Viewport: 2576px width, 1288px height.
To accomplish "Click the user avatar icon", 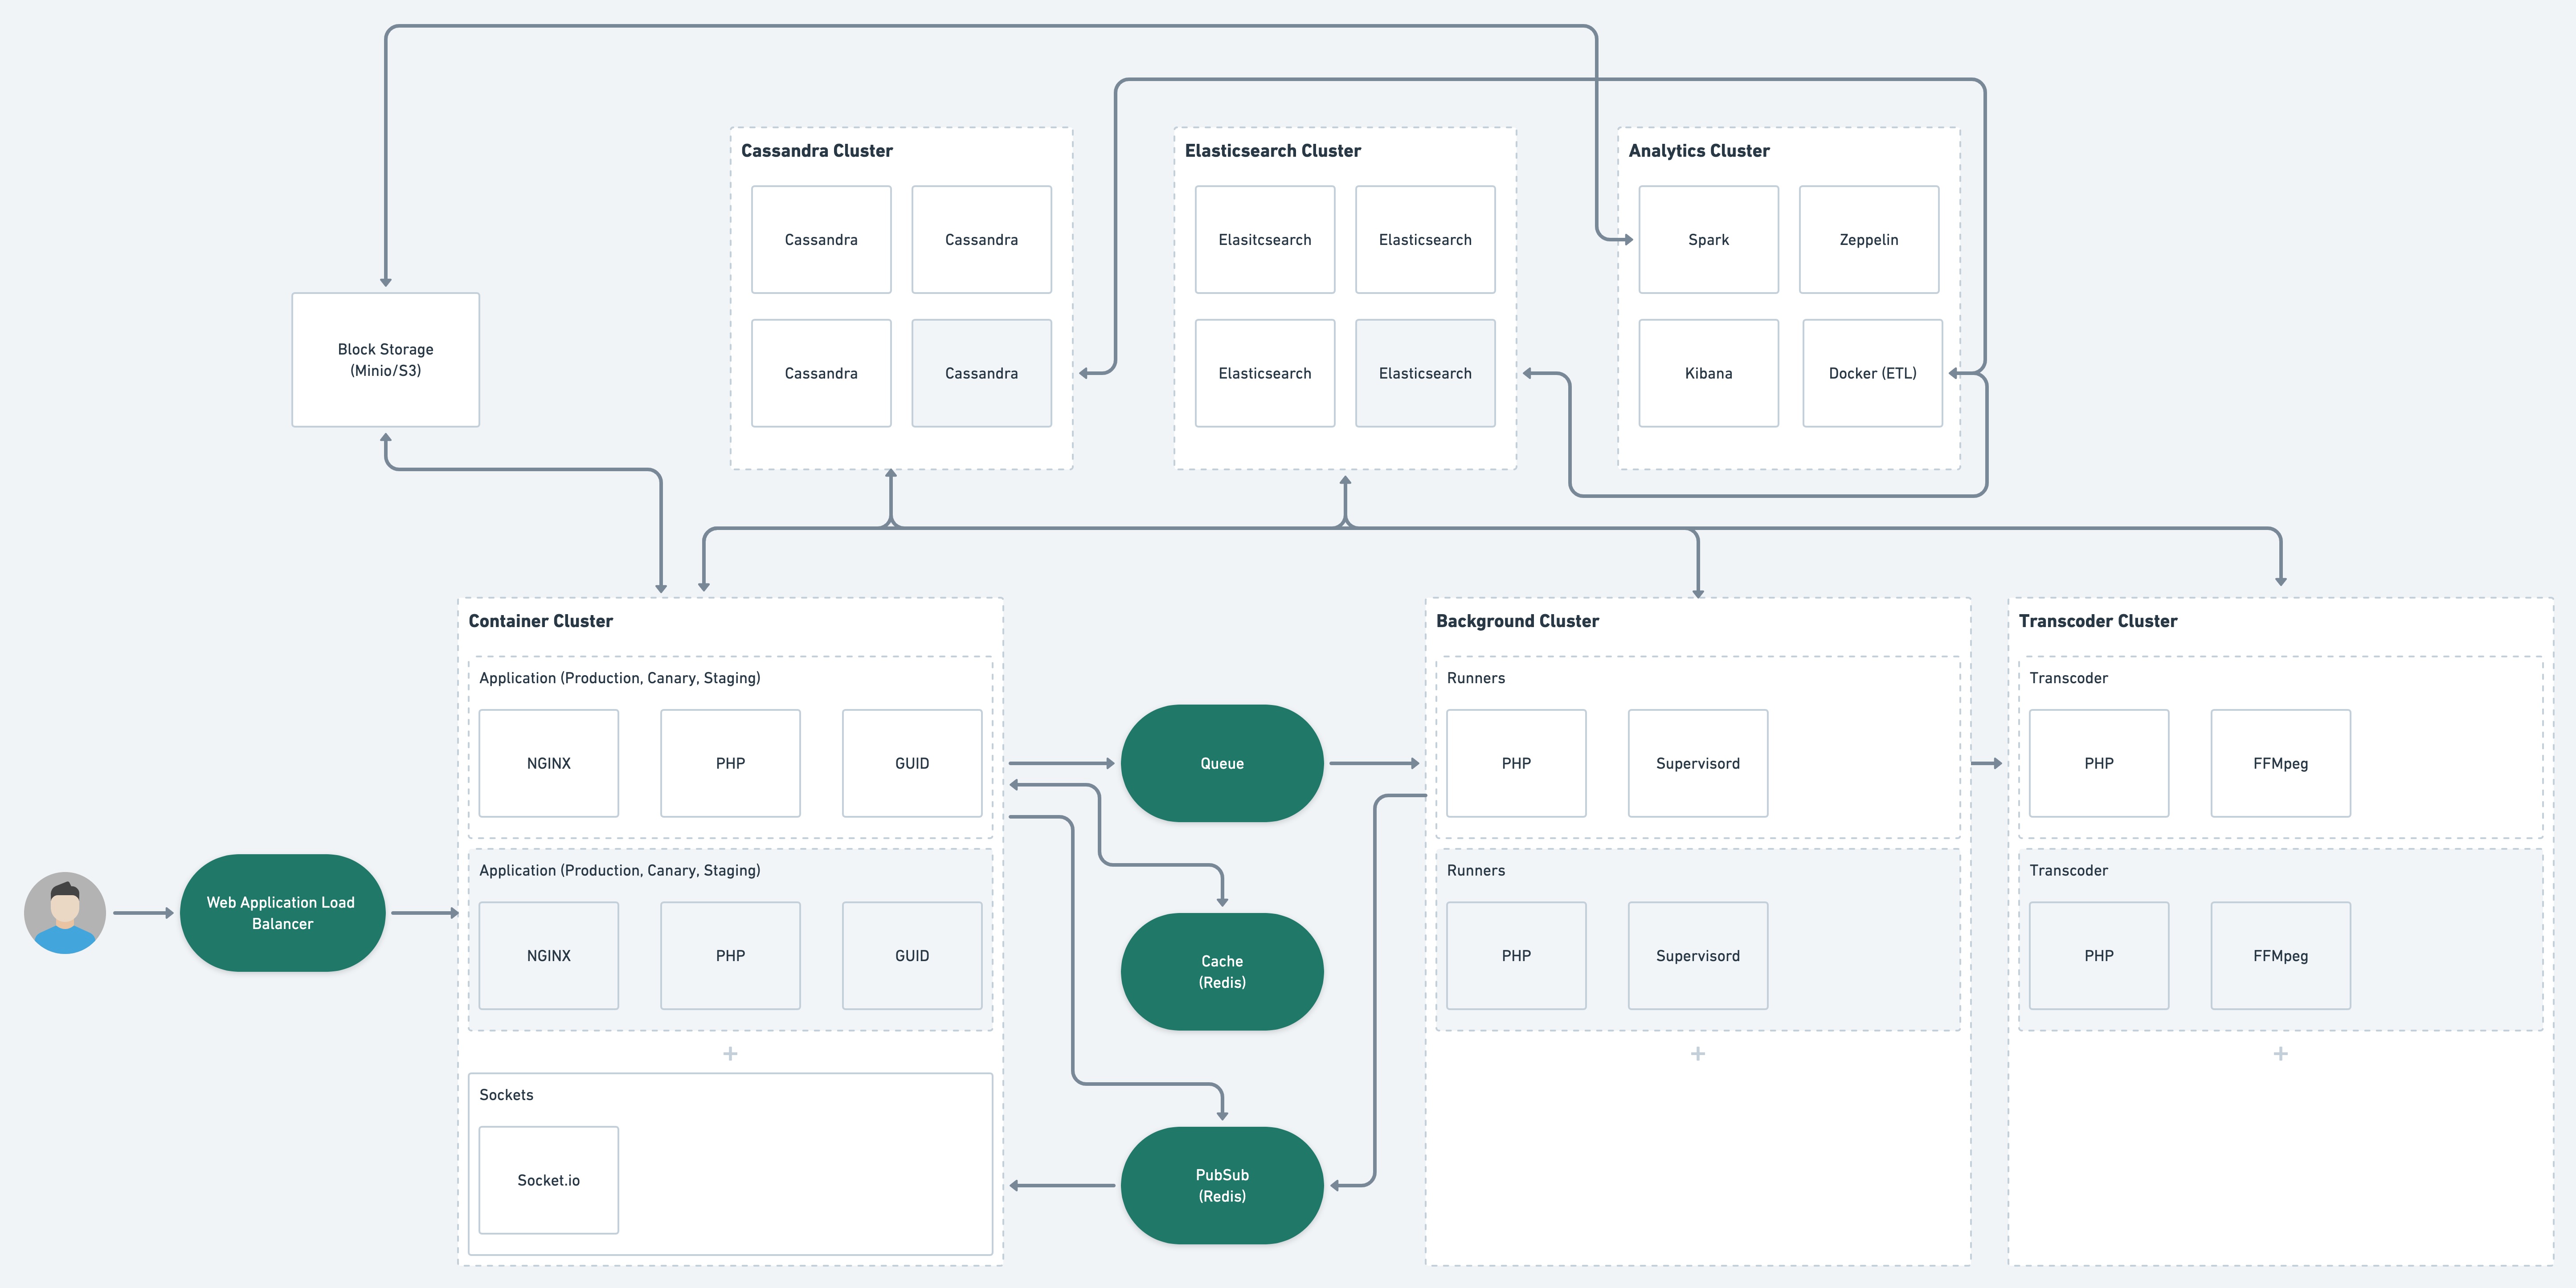I will tap(65, 912).
